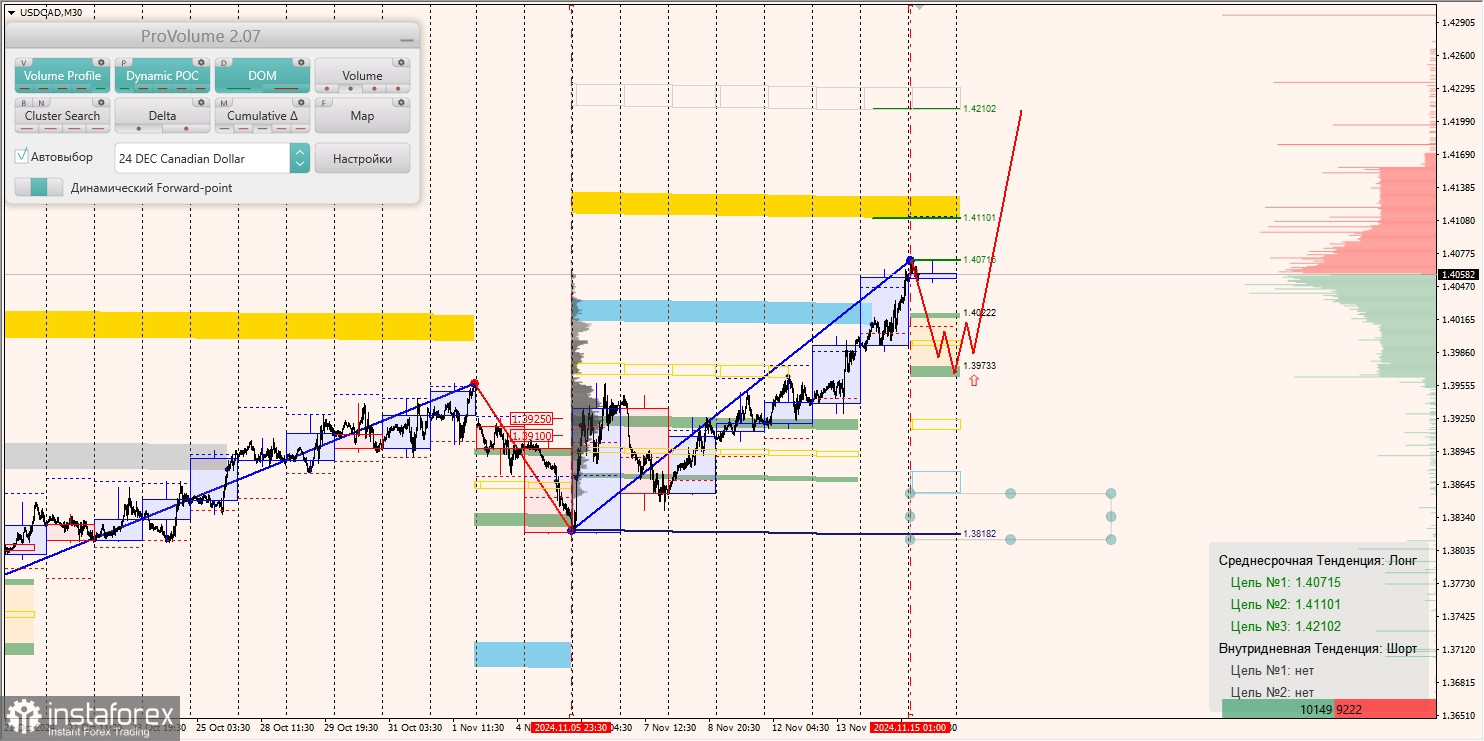Image resolution: width=1484 pixels, height=741 pixels.
Task: Click Внутридневная Тенденция: Шорт heading
Action: pos(1317,648)
